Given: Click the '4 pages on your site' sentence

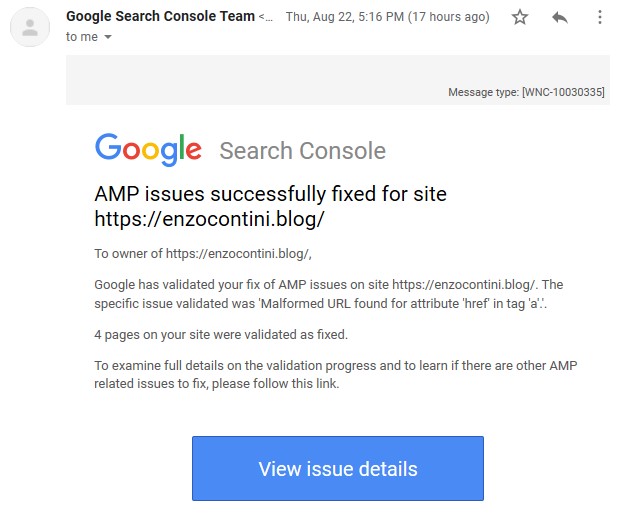Looking at the screenshot, I should pyautogui.click(x=220, y=334).
